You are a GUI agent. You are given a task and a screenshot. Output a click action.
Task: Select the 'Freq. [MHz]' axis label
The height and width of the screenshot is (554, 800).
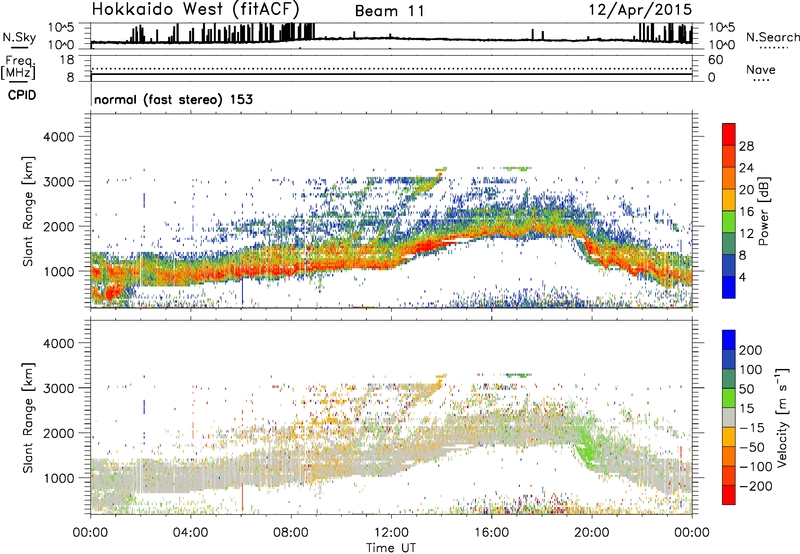tap(19, 68)
